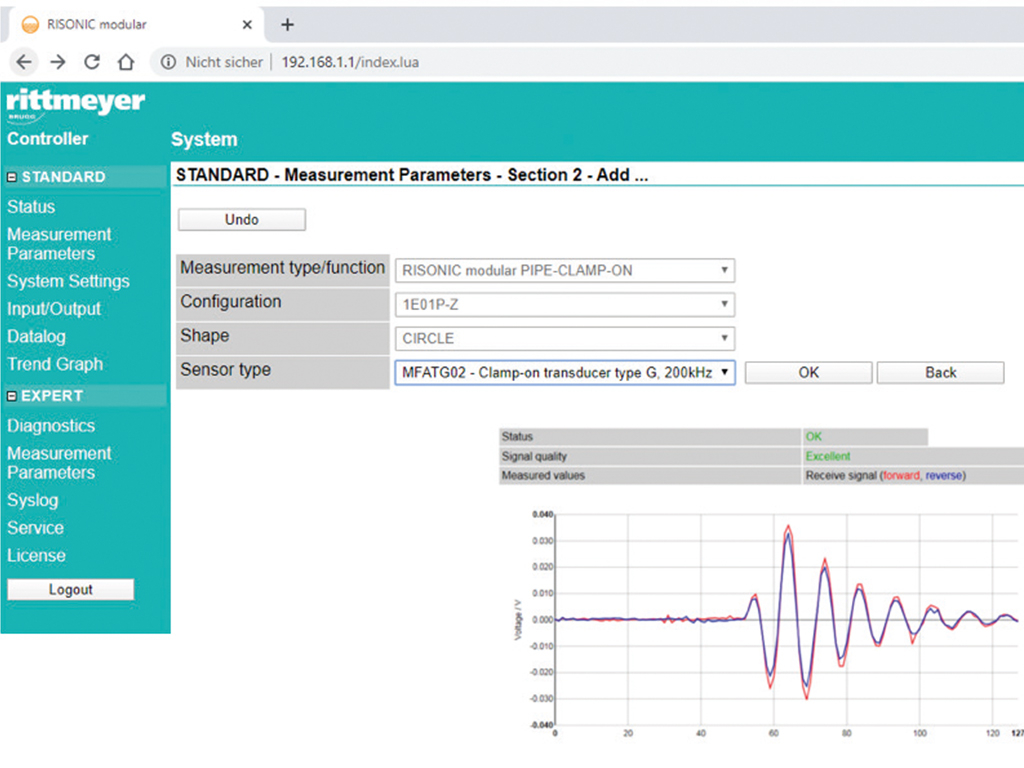The width and height of the screenshot is (1024, 768).
Task: Expand the Sensor type dropdown
Action: [x=564, y=372]
